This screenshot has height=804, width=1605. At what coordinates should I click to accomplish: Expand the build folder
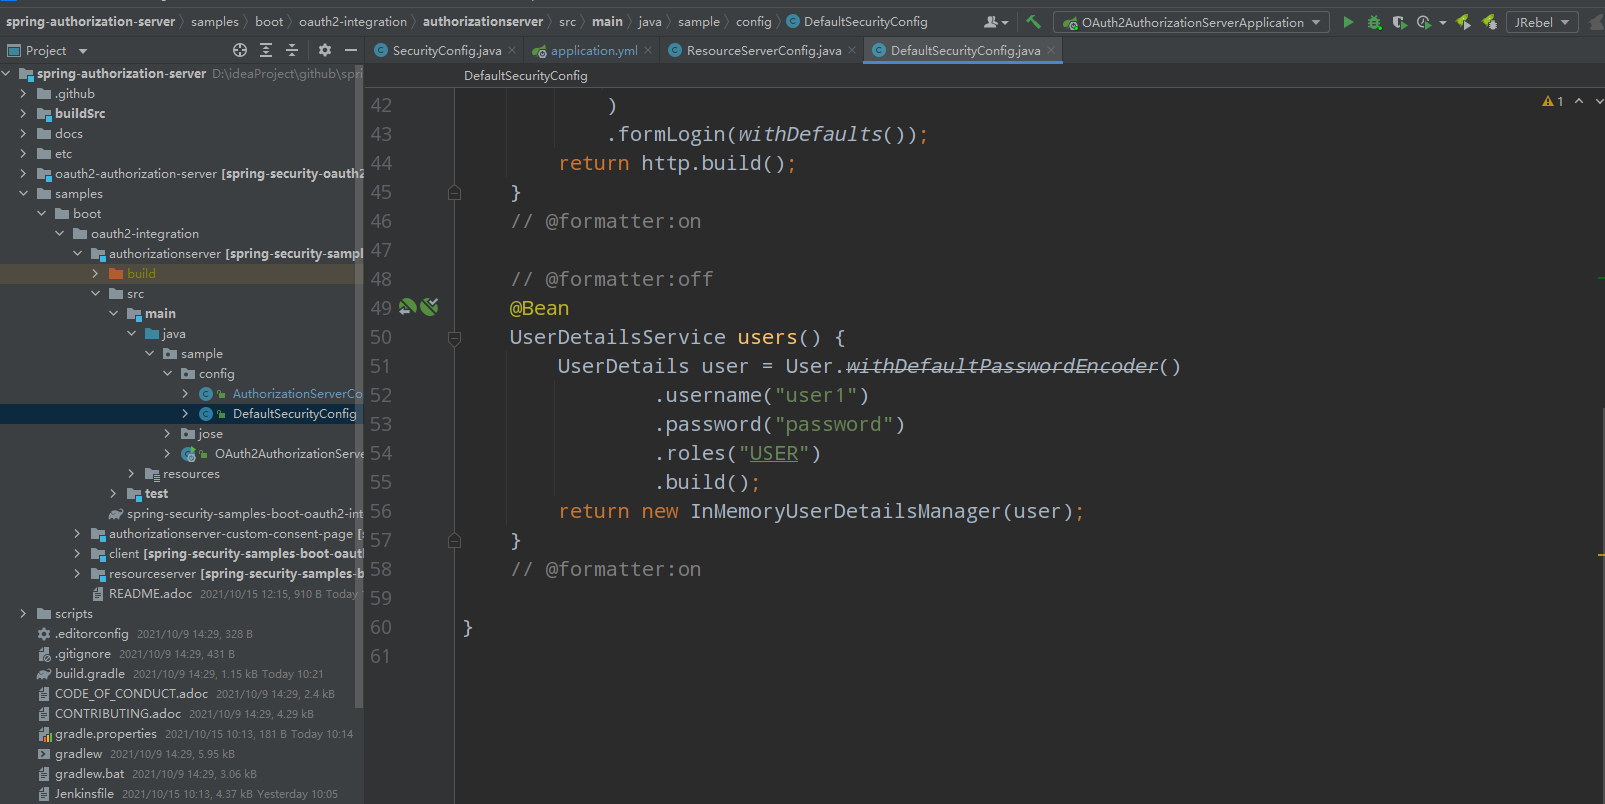95,274
